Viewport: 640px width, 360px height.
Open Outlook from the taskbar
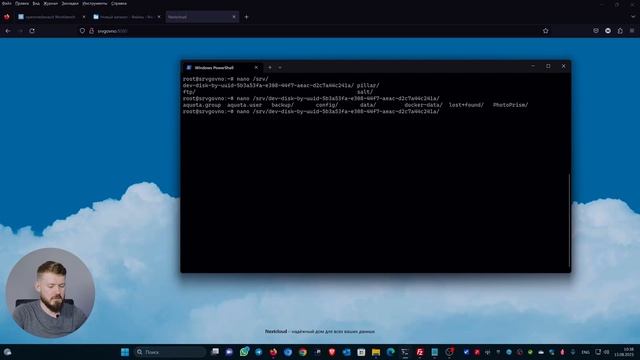coord(347,352)
